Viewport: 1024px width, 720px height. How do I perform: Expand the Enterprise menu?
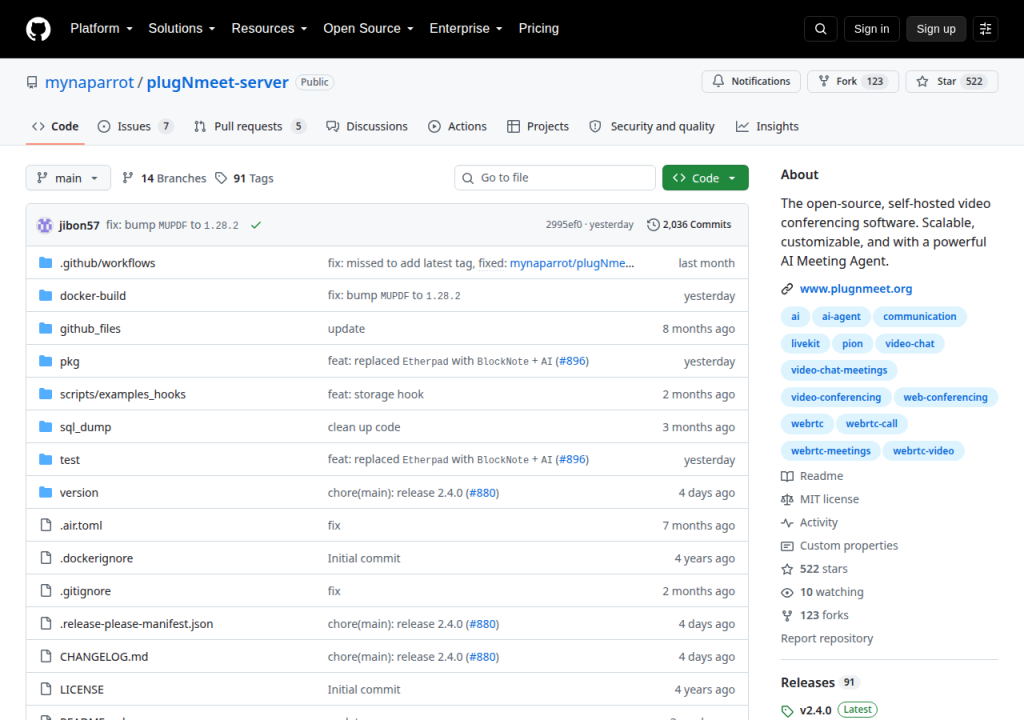click(x=466, y=29)
